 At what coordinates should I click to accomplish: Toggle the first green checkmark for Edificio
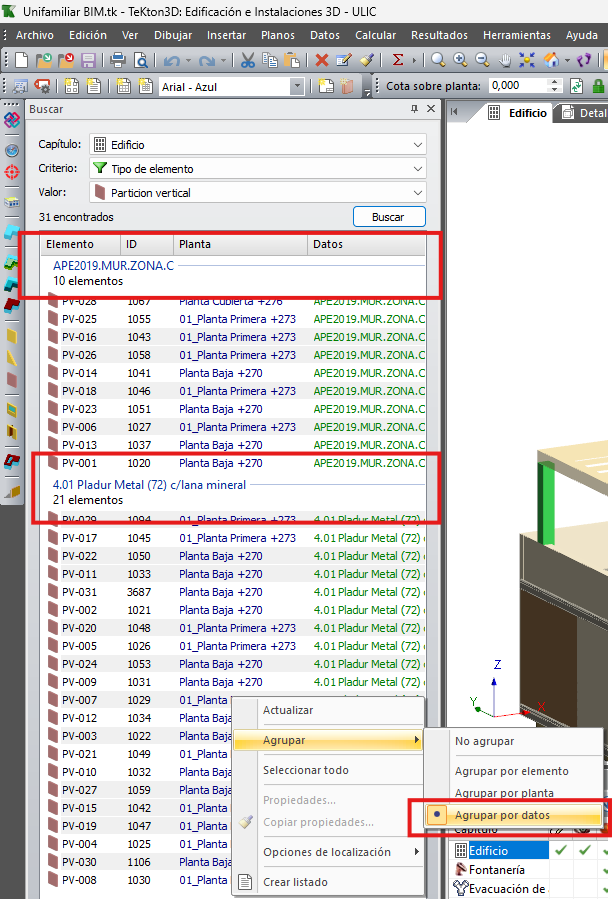tap(561, 850)
